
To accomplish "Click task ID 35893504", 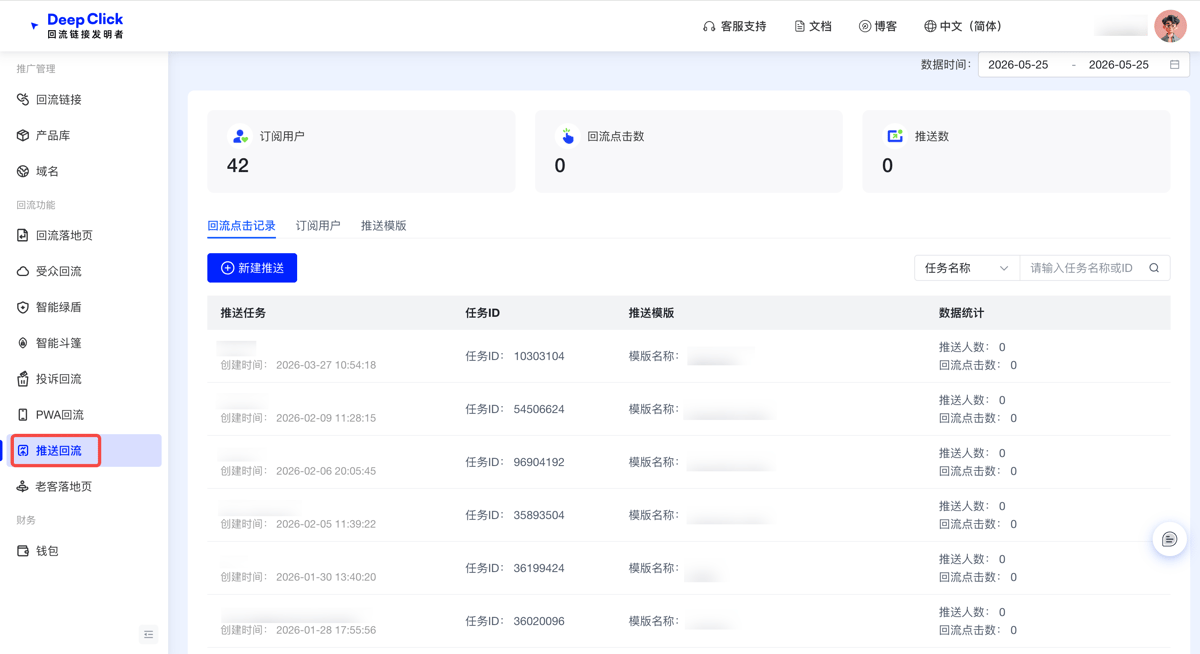I will [x=539, y=515].
